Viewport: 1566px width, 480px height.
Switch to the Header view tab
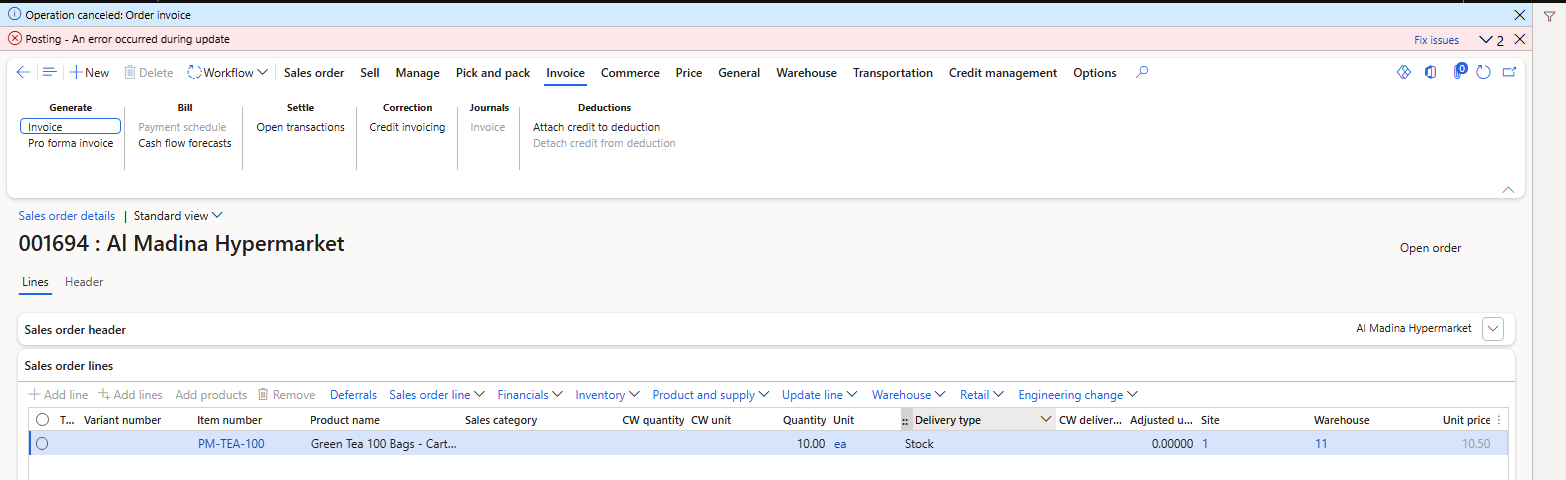(84, 282)
